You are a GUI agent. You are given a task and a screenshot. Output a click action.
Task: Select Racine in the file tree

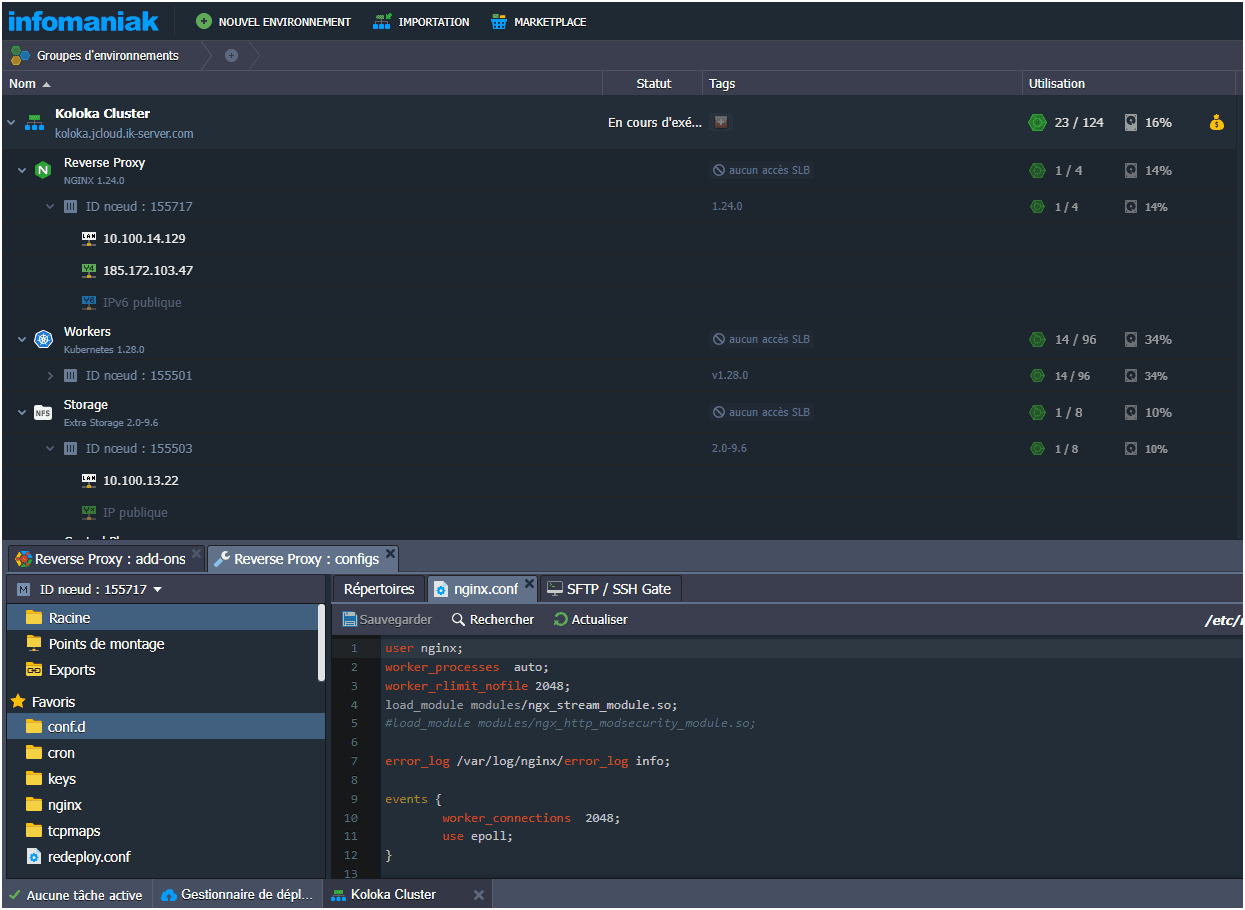click(166, 618)
